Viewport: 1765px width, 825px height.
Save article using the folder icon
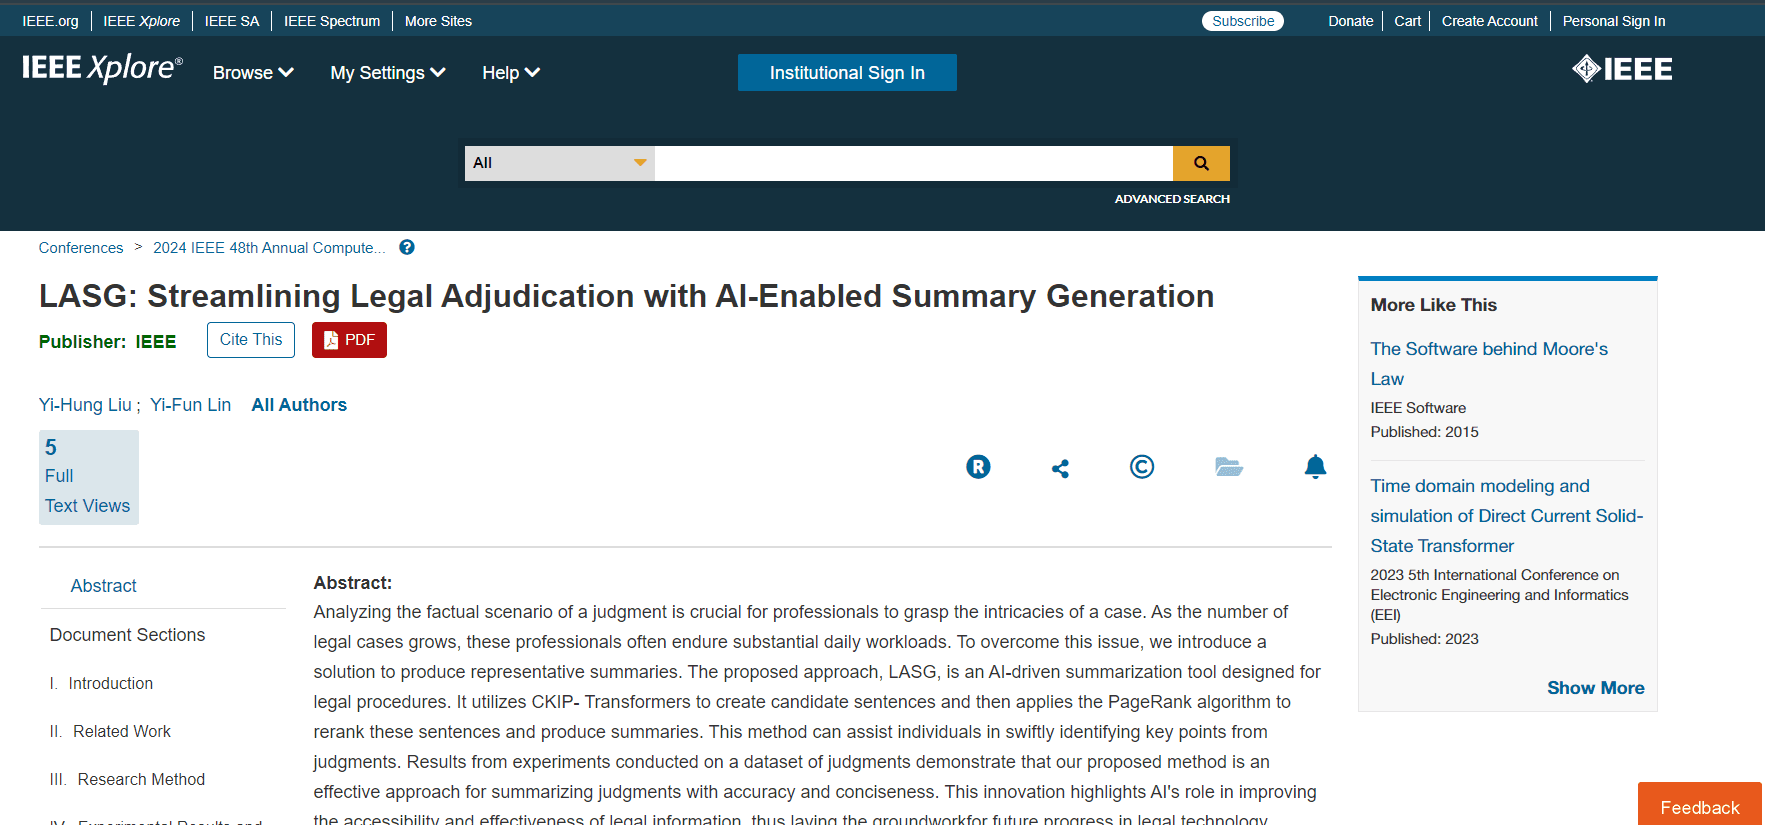click(x=1228, y=467)
